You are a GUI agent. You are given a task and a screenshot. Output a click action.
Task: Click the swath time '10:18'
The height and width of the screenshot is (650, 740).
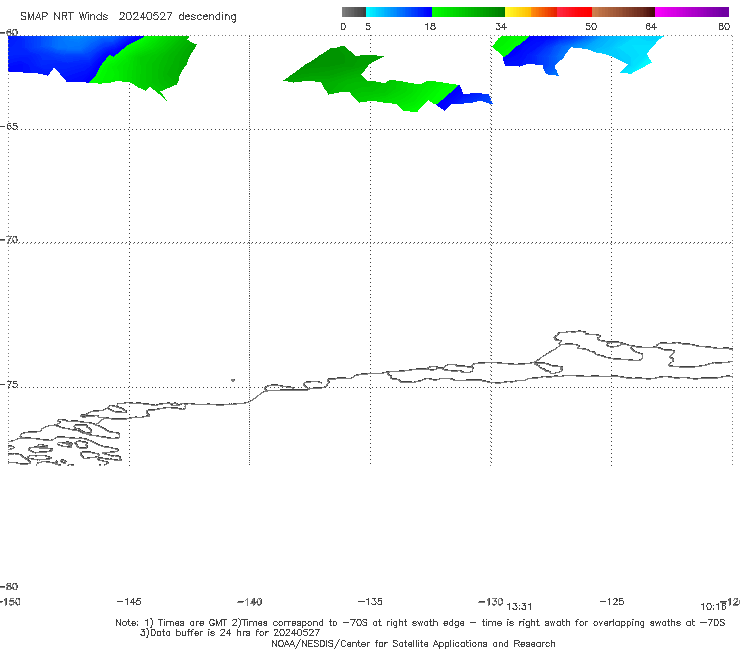click(713, 607)
